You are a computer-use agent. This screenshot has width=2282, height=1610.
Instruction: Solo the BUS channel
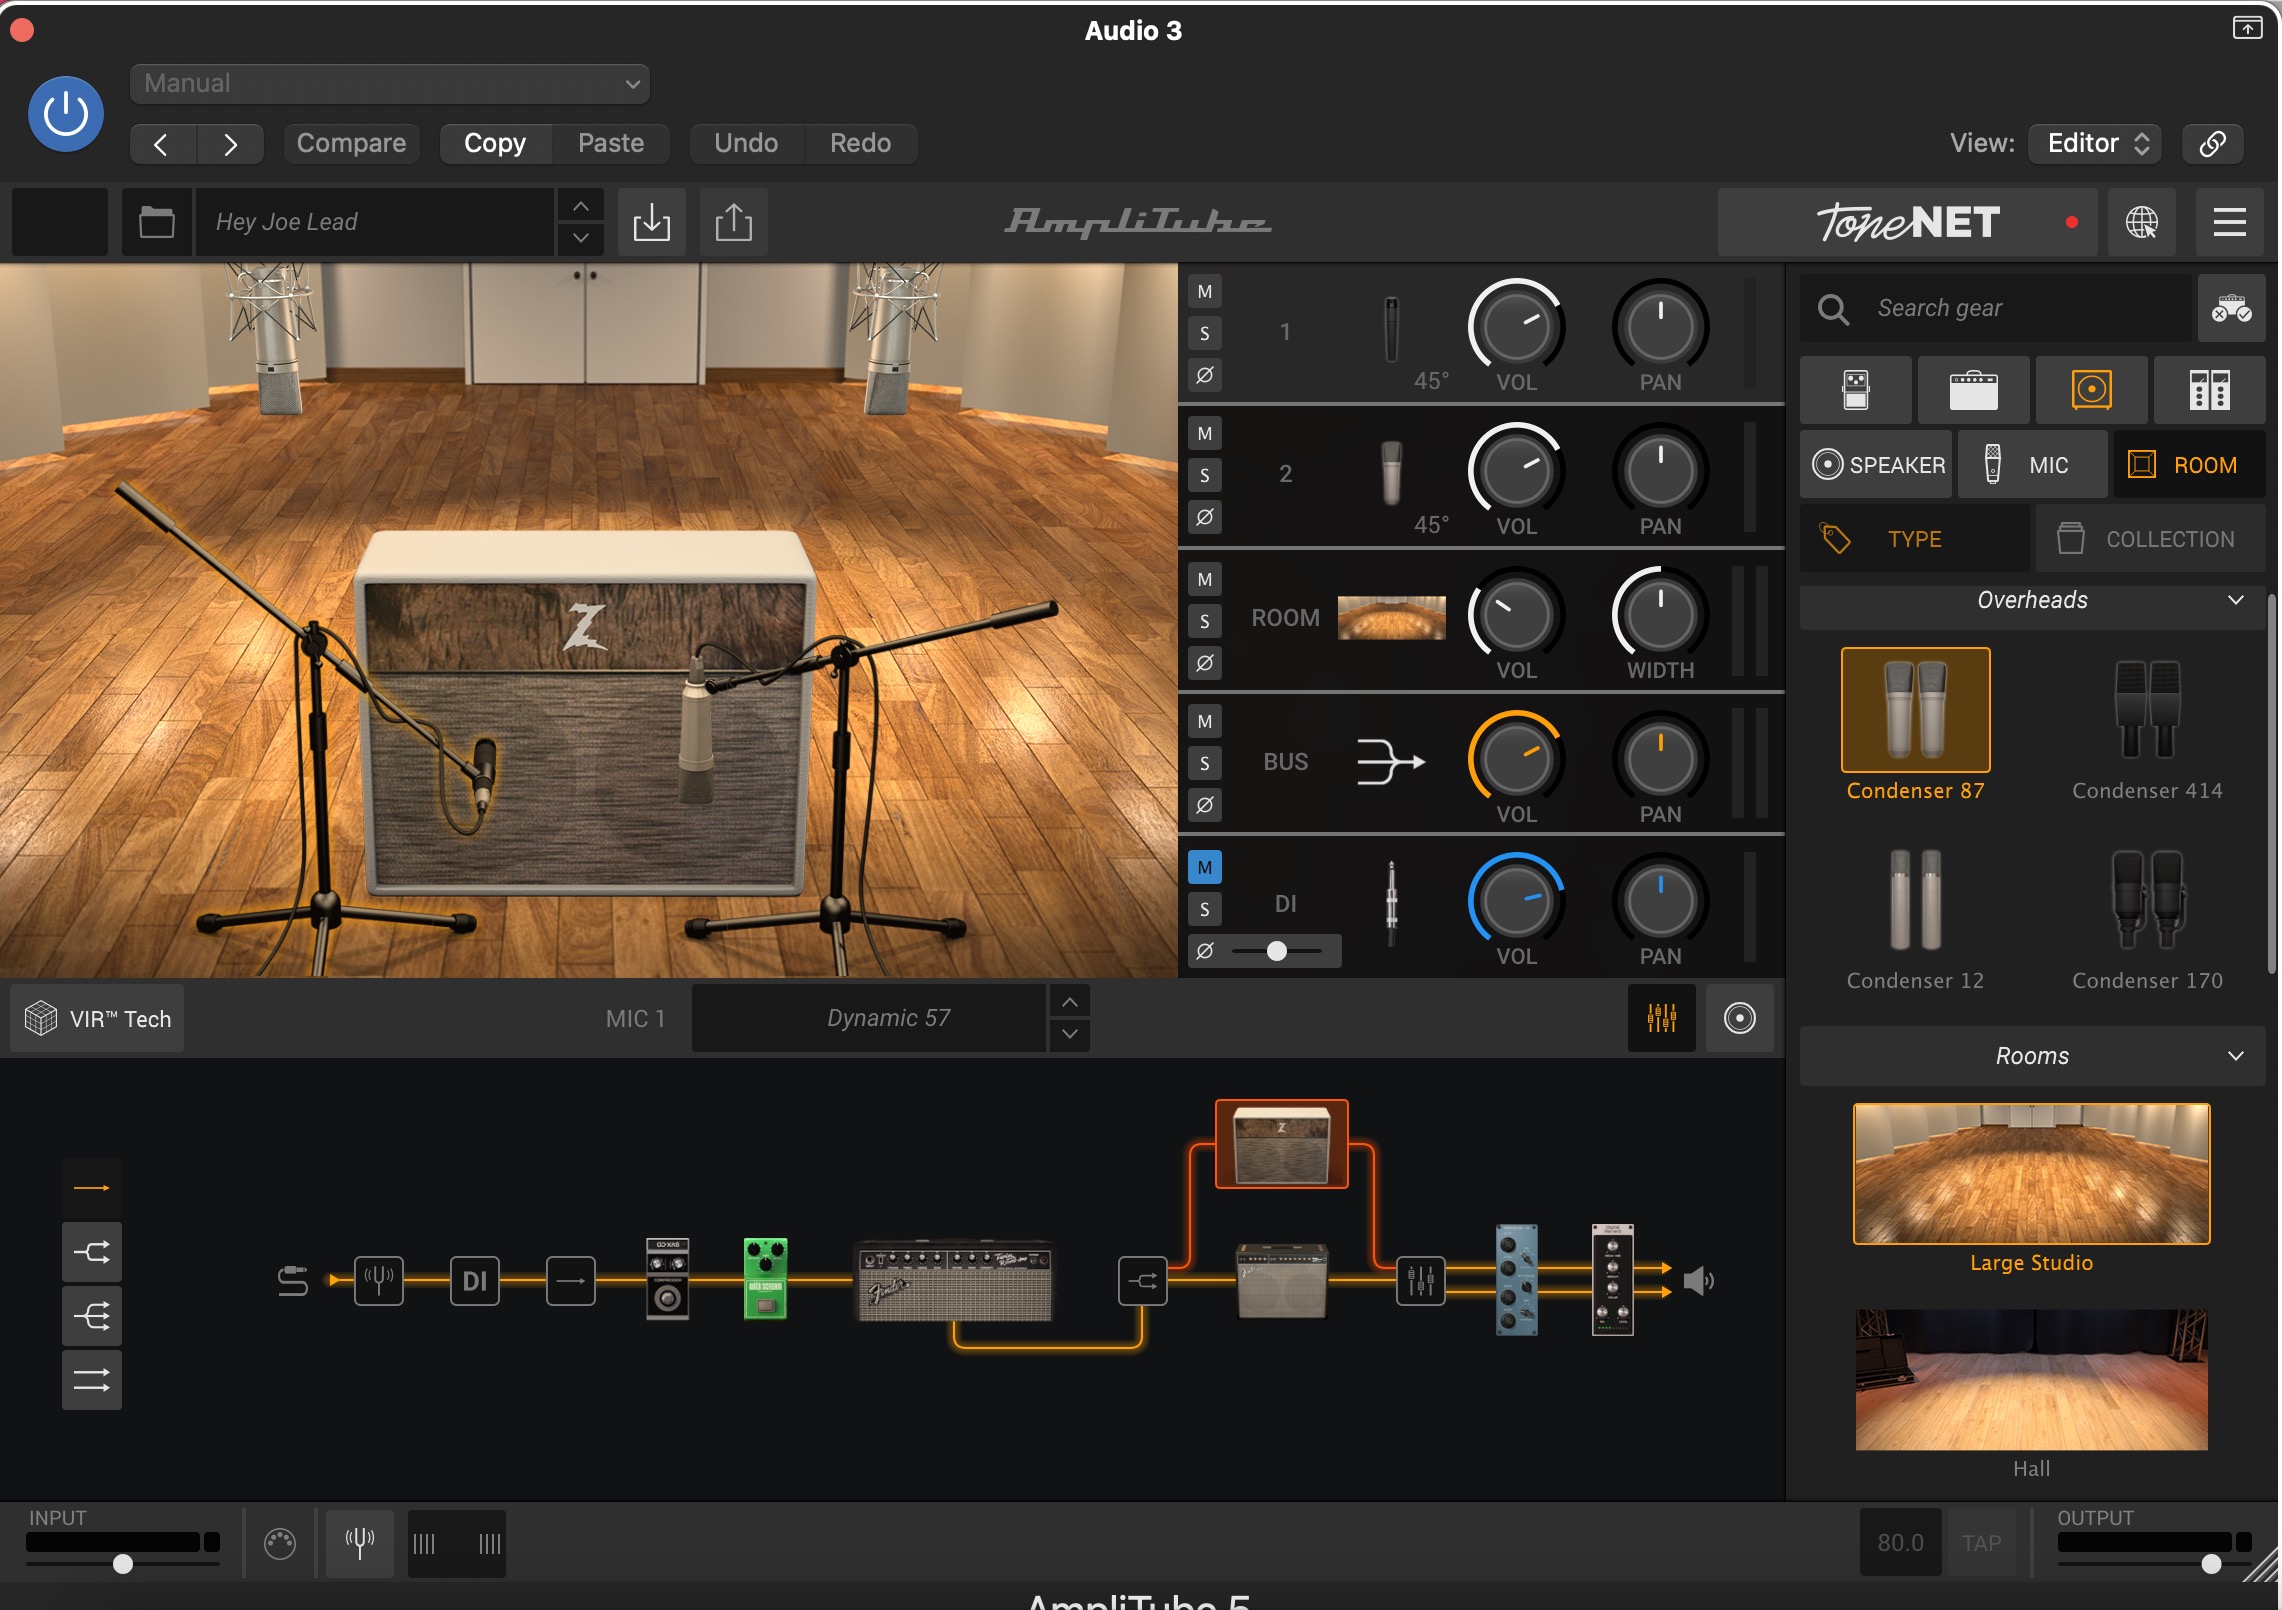[x=1205, y=764]
